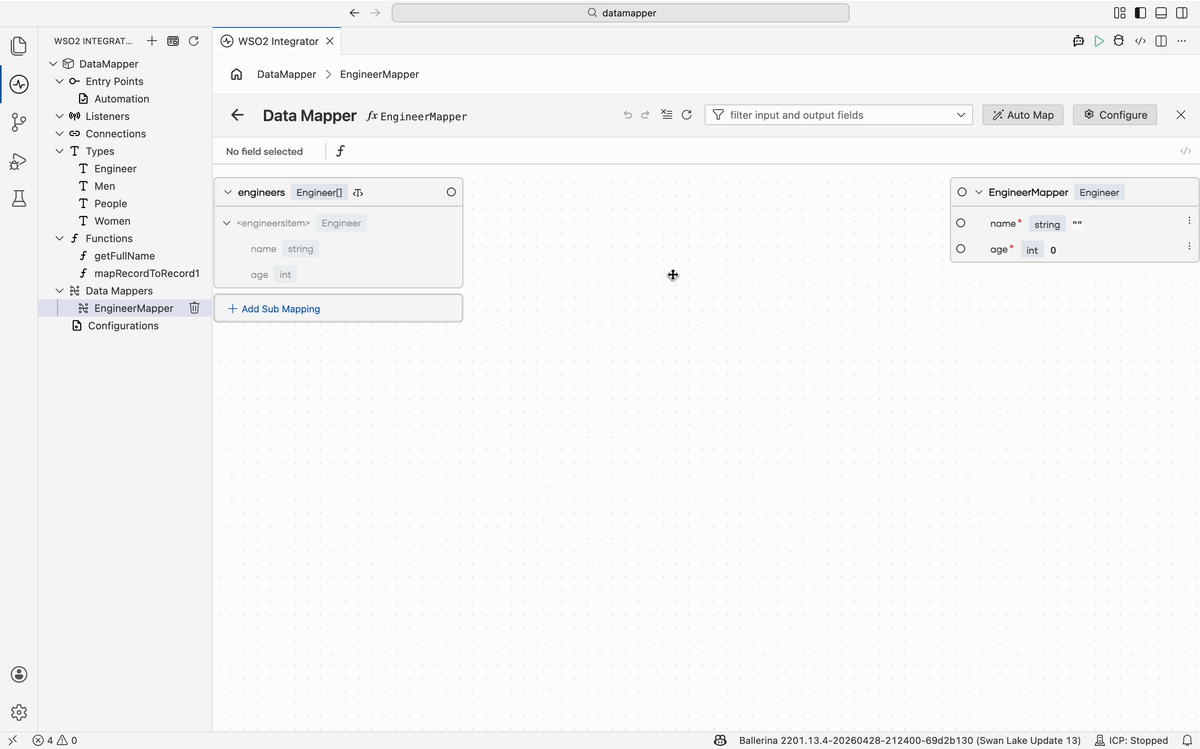Open the Testing flask view

(18, 199)
